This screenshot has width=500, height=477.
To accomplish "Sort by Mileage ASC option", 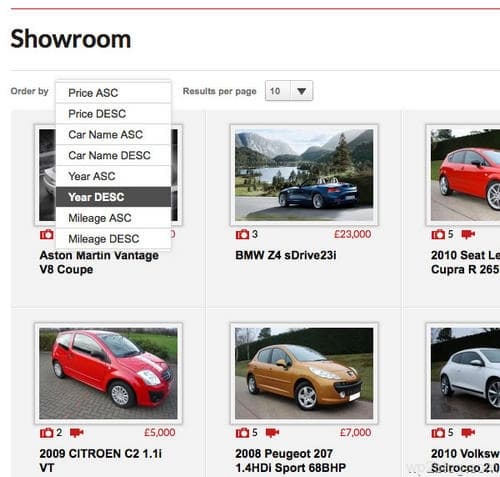I will [x=113, y=218].
